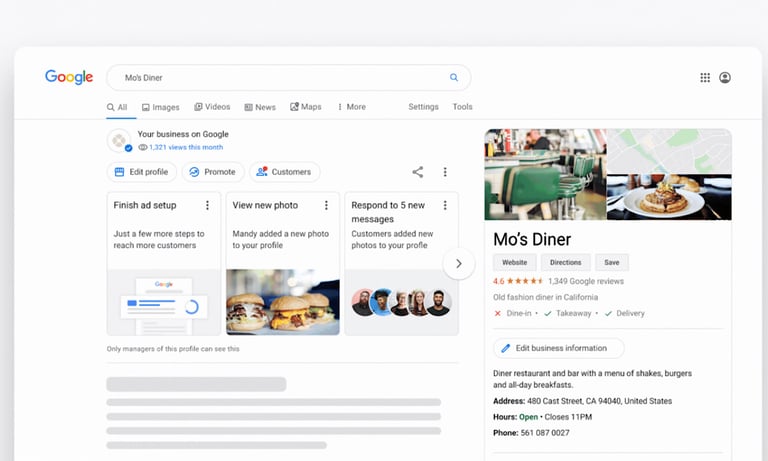
Task: Click the address 480 Cast Street text
Action: pos(600,401)
